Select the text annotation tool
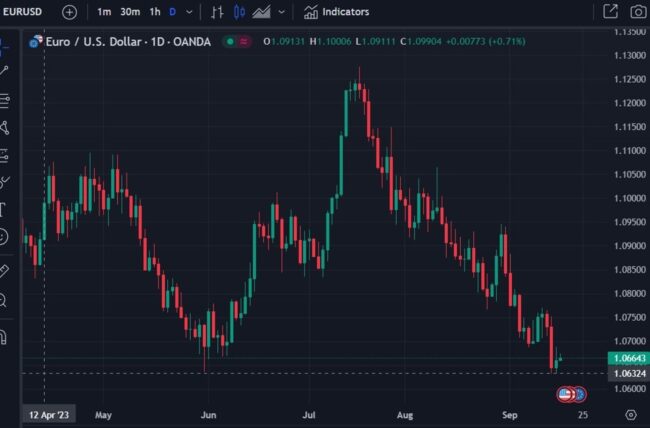The height and width of the screenshot is (428, 650). click(x=5, y=208)
